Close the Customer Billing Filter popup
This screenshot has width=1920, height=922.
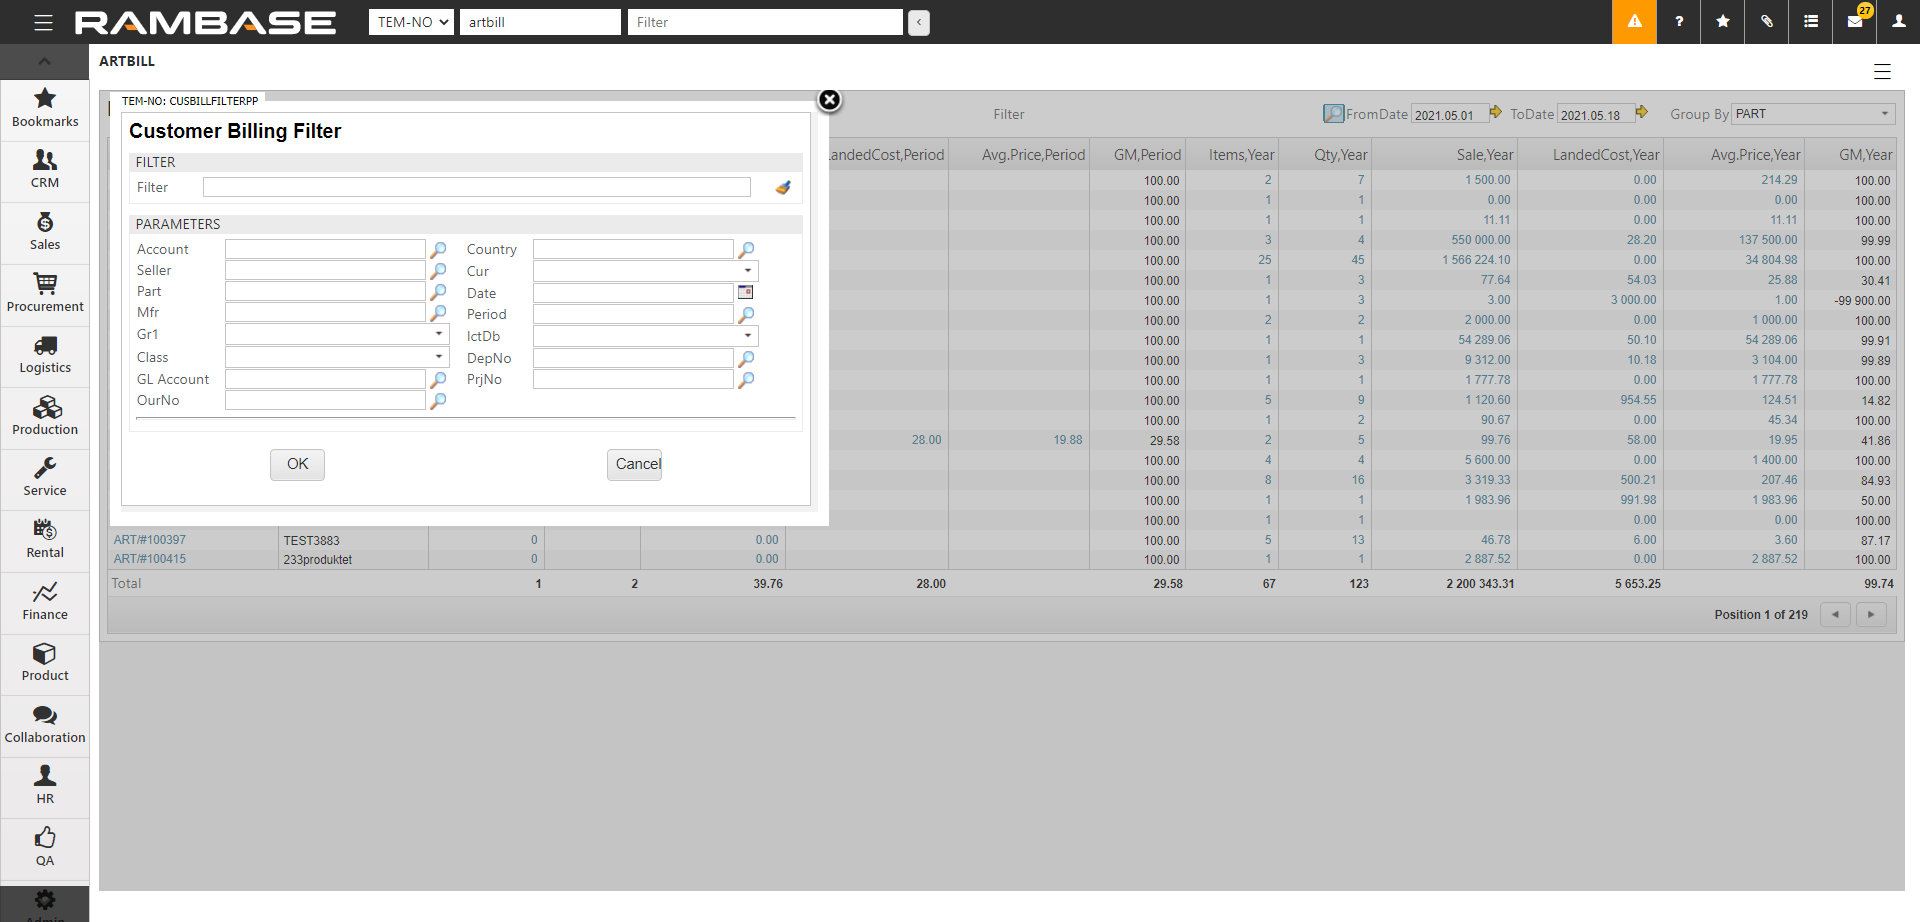[x=829, y=100]
